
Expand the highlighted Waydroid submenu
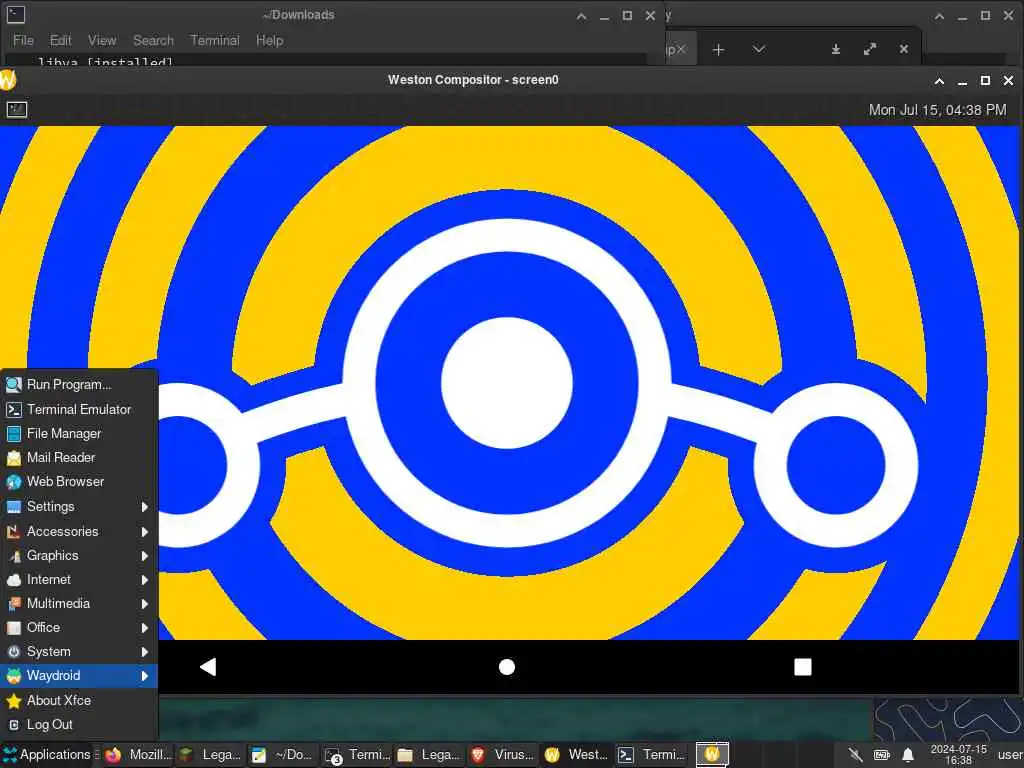tap(79, 676)
